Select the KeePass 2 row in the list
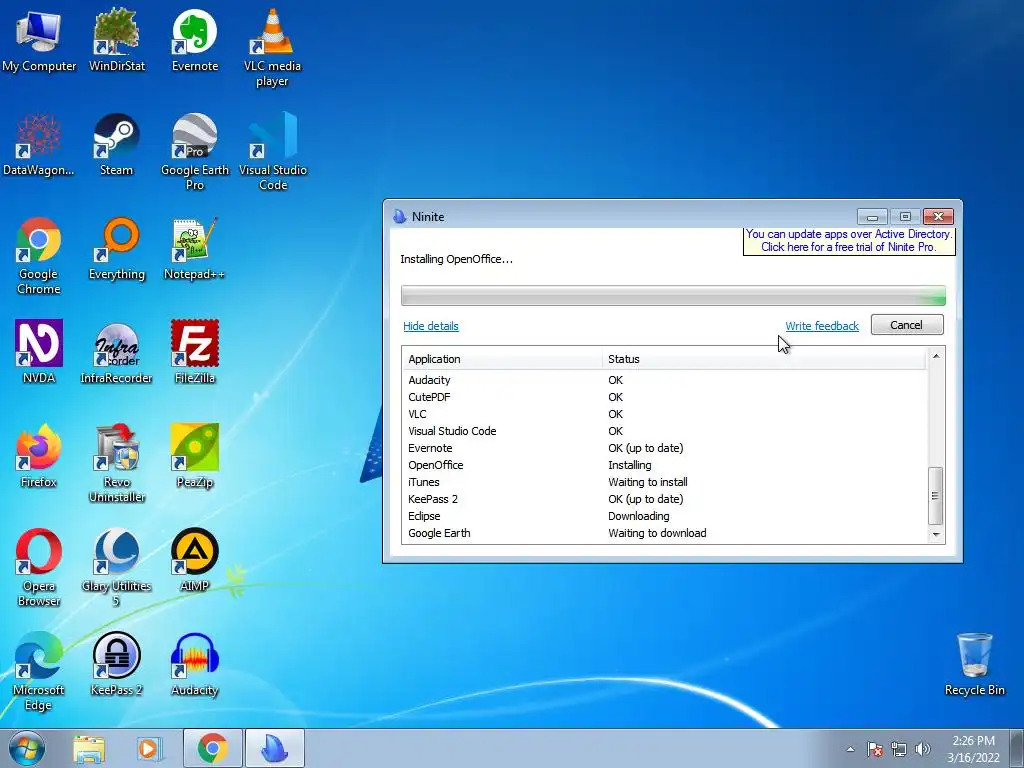The width and height of the screenshot is (1024, 768). click(x=664, y=499)
